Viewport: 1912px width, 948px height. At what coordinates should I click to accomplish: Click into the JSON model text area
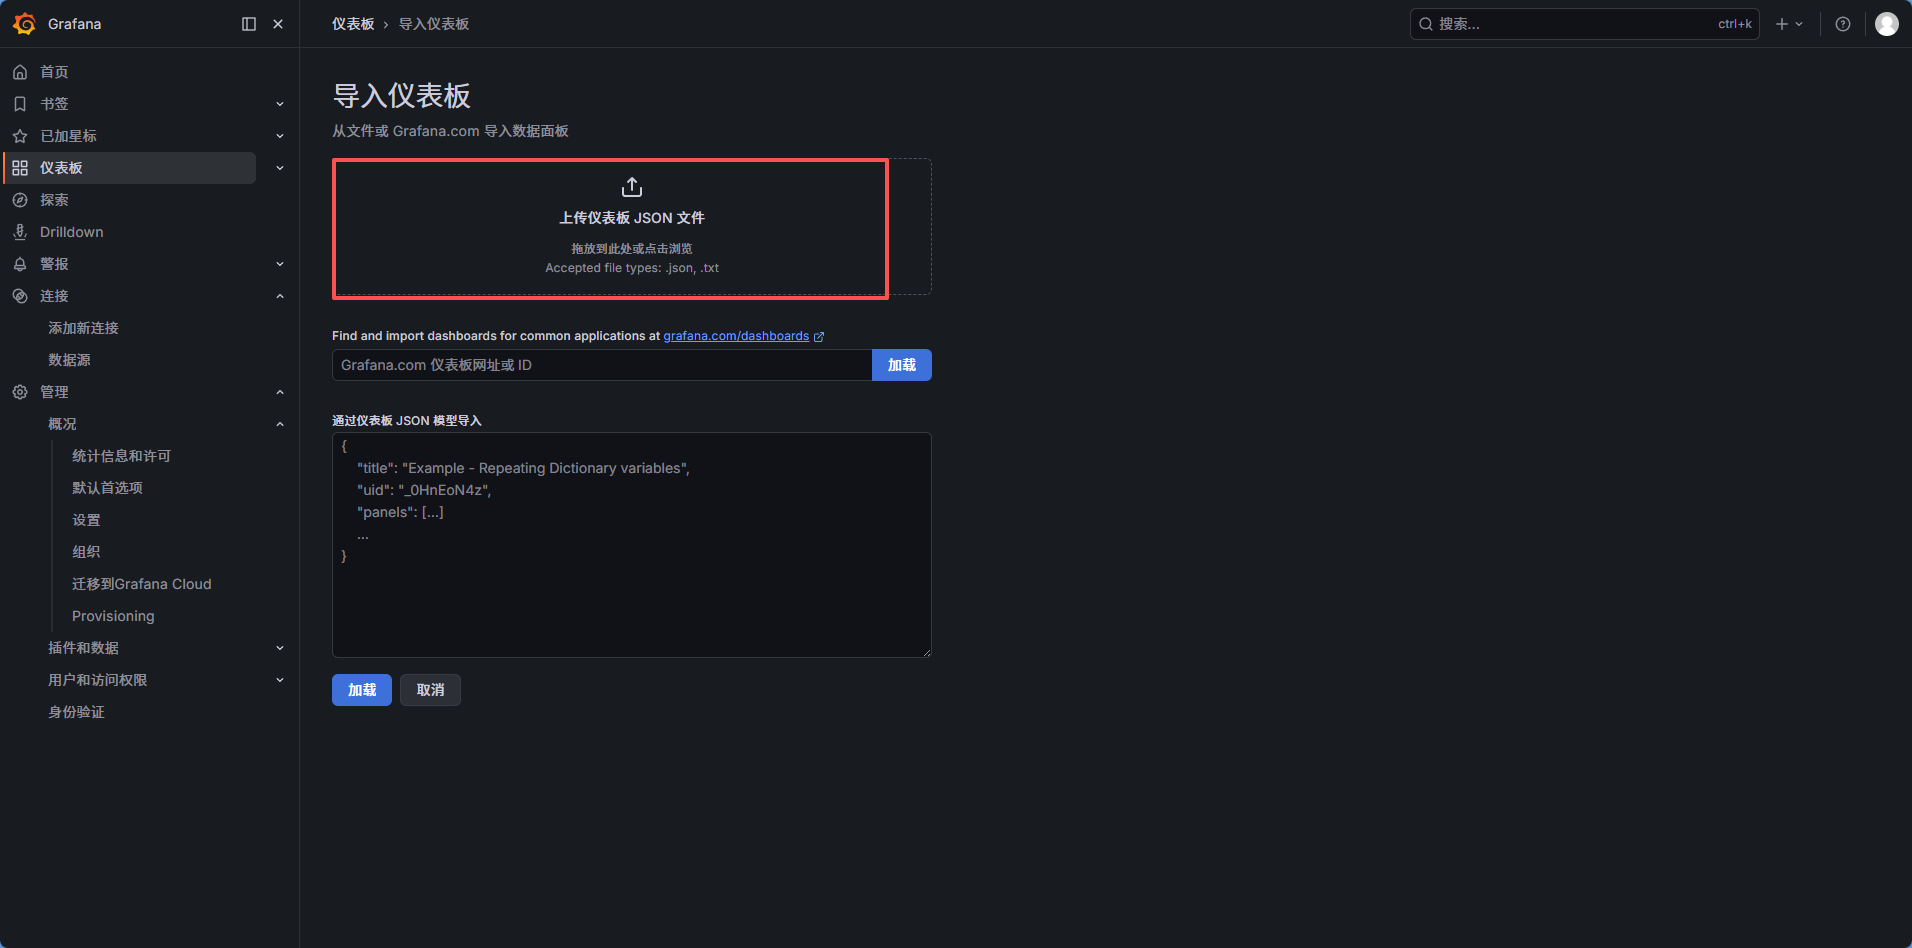pos(632,545)
